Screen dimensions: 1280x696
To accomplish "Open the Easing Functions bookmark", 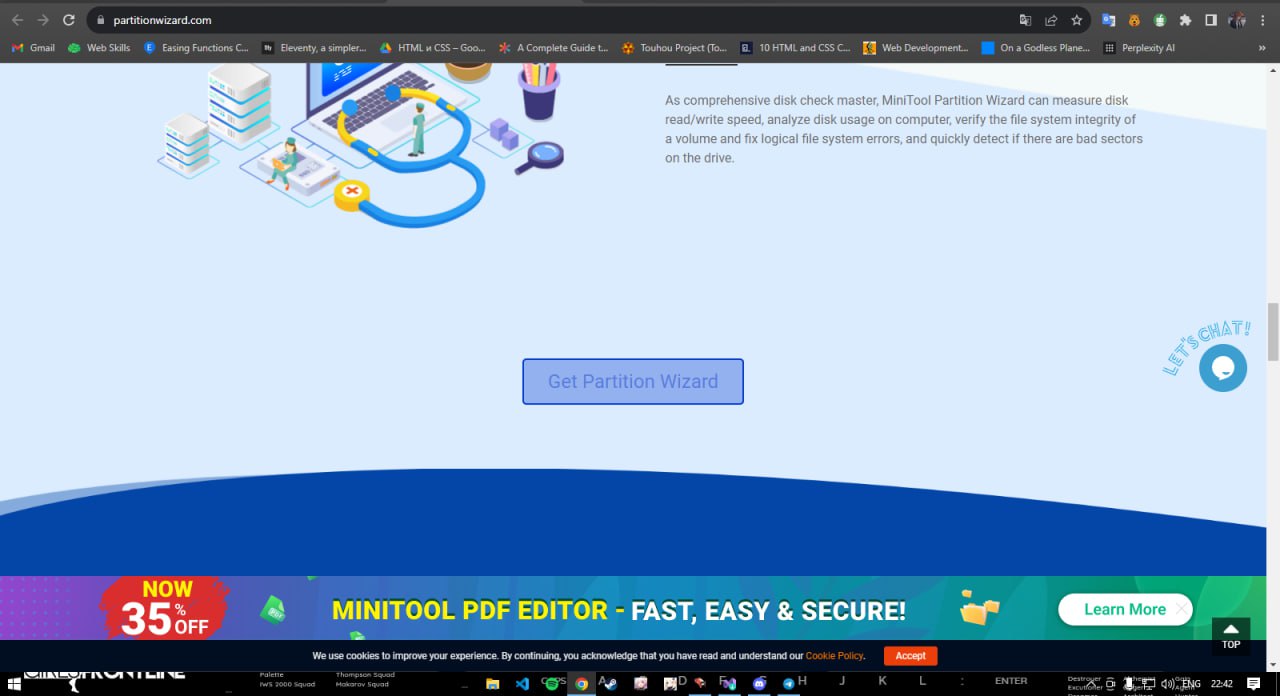I will (x=196, y=47).
